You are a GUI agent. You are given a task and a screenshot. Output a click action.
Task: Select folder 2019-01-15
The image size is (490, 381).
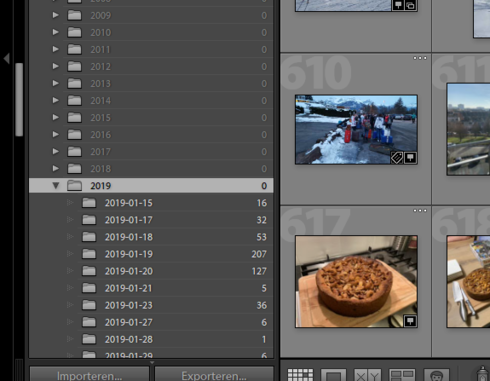point(151,203)
